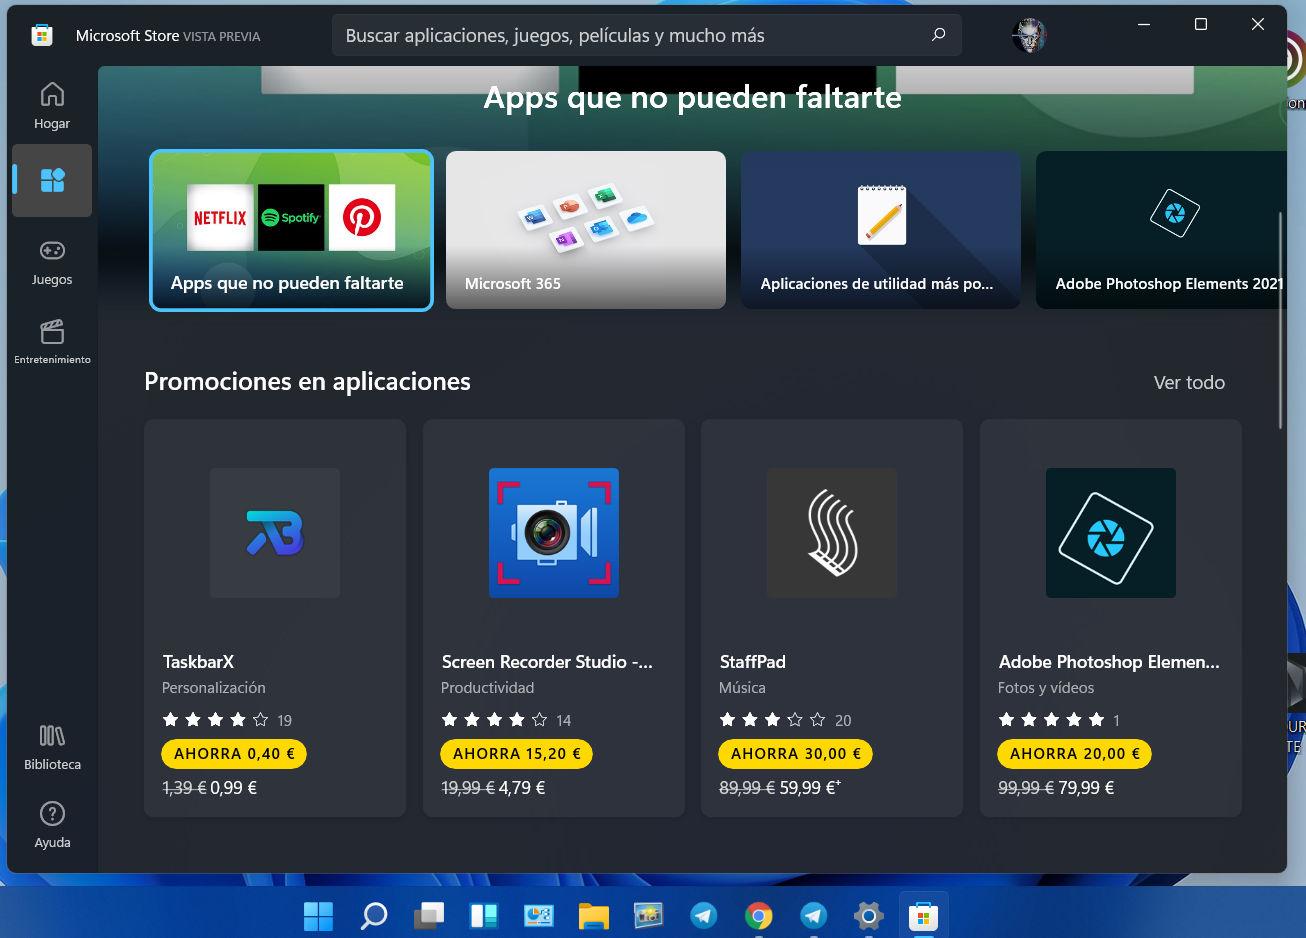Click the TaskbarX app icon
The width and height of the screenshot is (1306, 938).
pos(275,533)
